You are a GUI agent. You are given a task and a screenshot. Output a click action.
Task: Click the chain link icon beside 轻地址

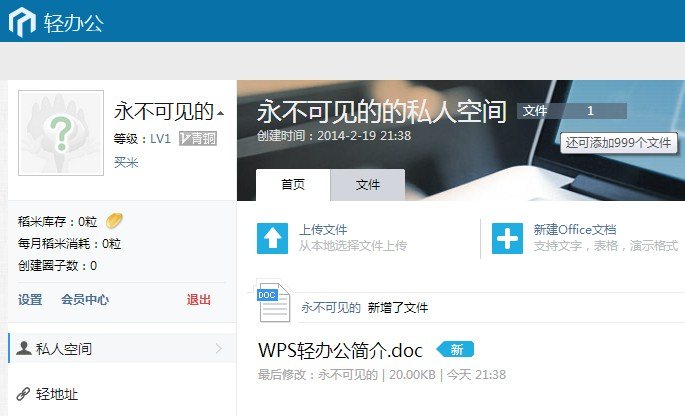pyautogui.click(x=23, y=394)
